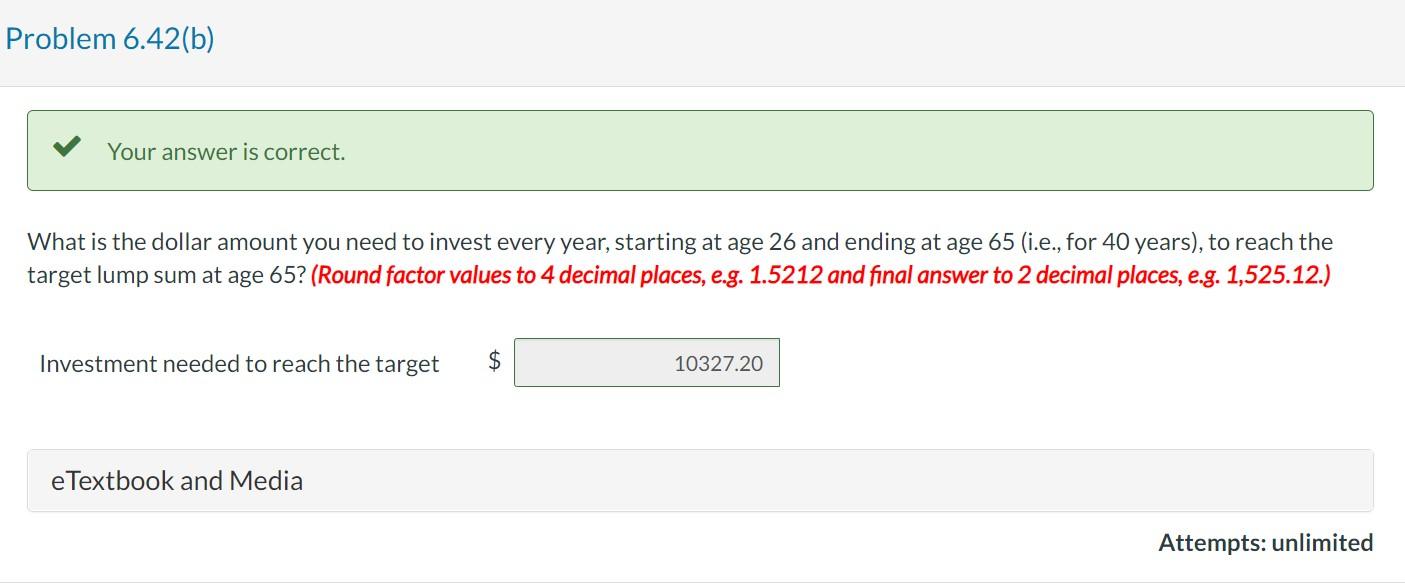
Task: Click the eTextbook and Media header bar
Action: [700, 480]
